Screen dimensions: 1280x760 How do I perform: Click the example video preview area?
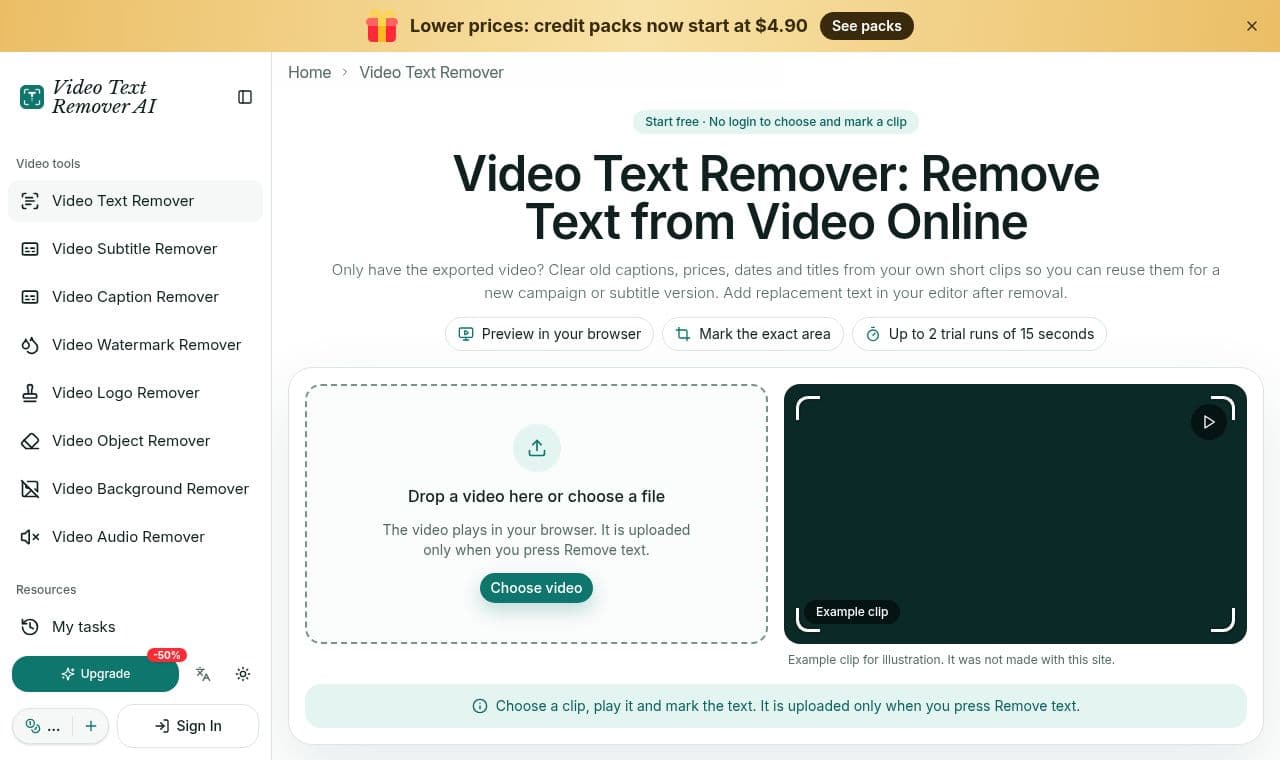pyautogui.click(x=1015, y=514)
